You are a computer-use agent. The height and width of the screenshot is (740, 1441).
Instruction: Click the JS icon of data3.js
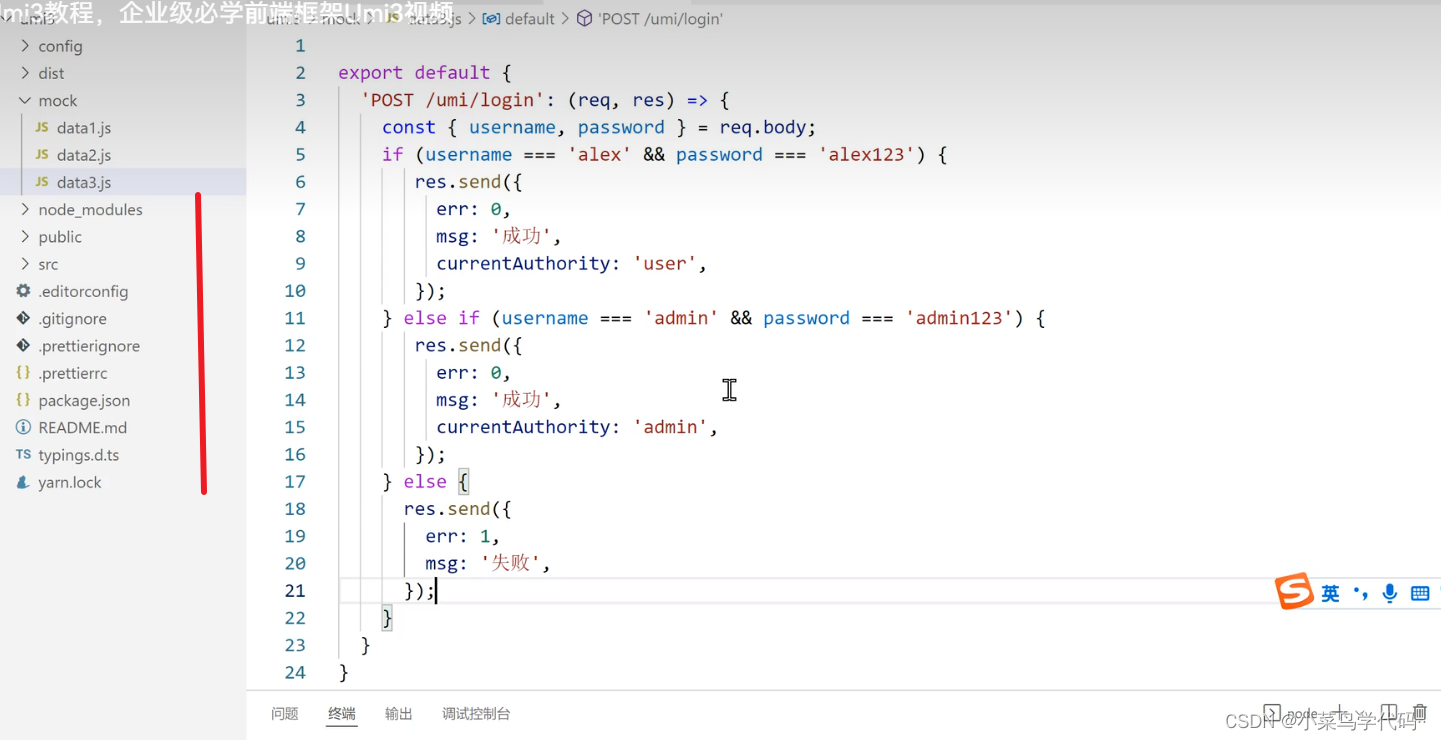pyautogui.click(x=42, y=182)
